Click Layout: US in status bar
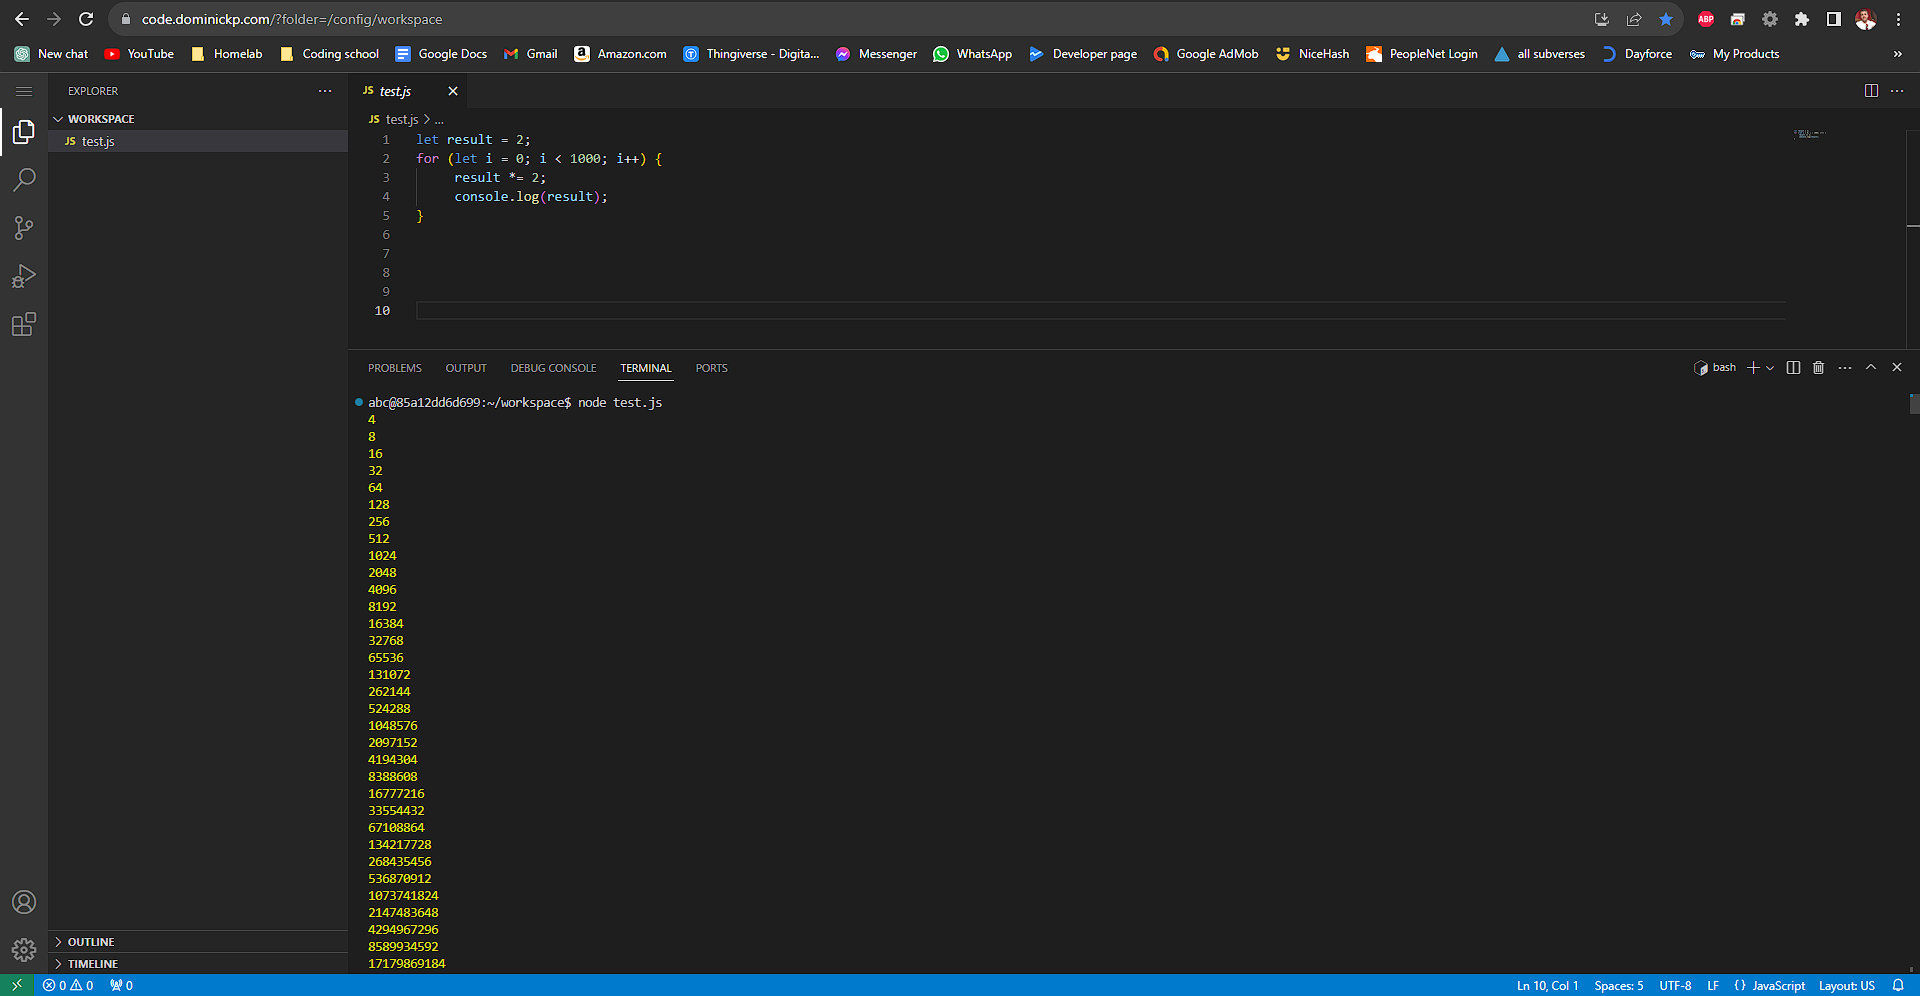The width and height of the screenshot is (1920, 996). pos(1846,985)
